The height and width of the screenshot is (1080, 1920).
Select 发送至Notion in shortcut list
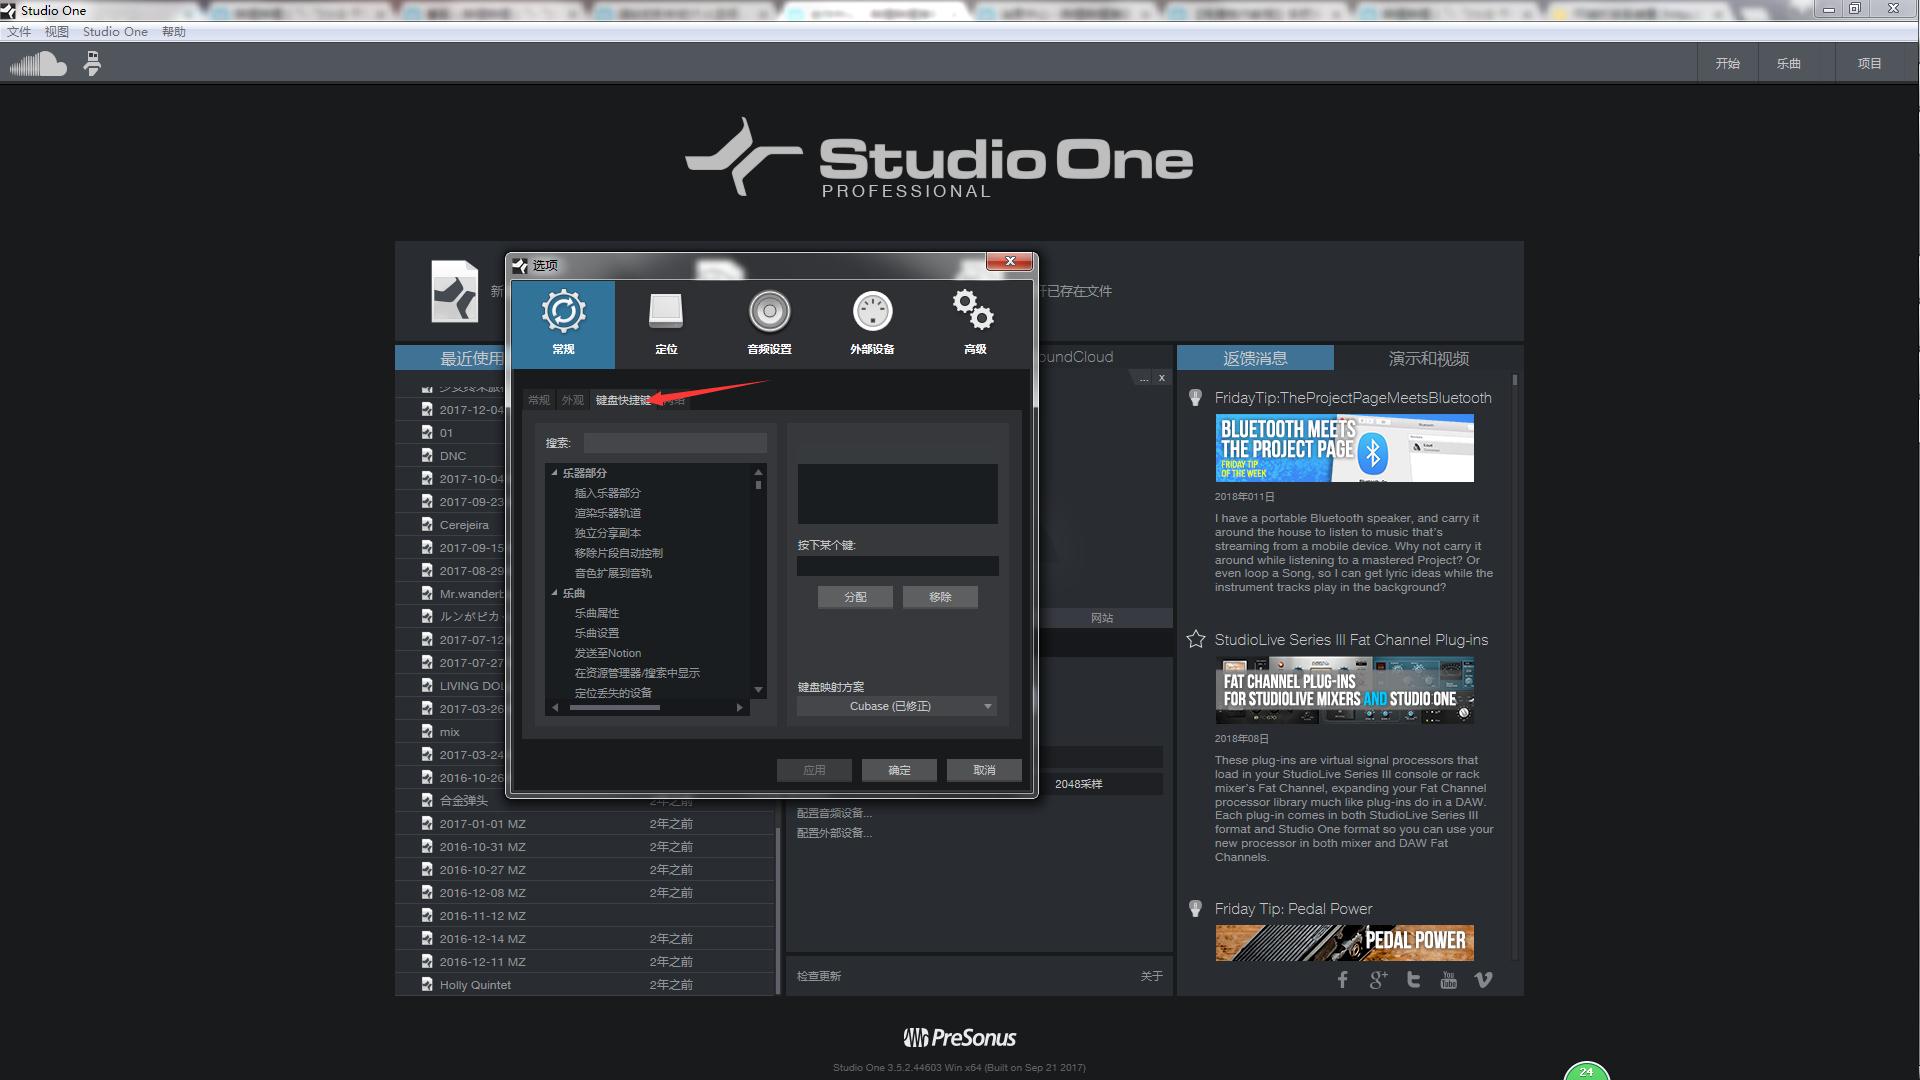(x=607, y=653)
